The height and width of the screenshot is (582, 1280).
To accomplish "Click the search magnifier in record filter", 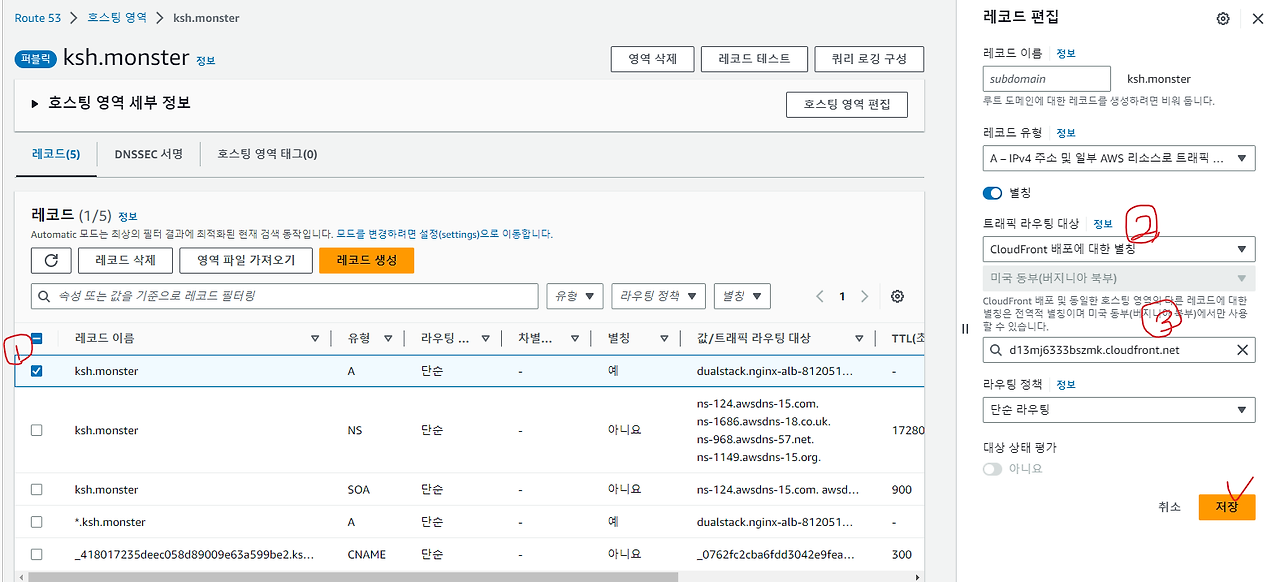I will (45, 296).
